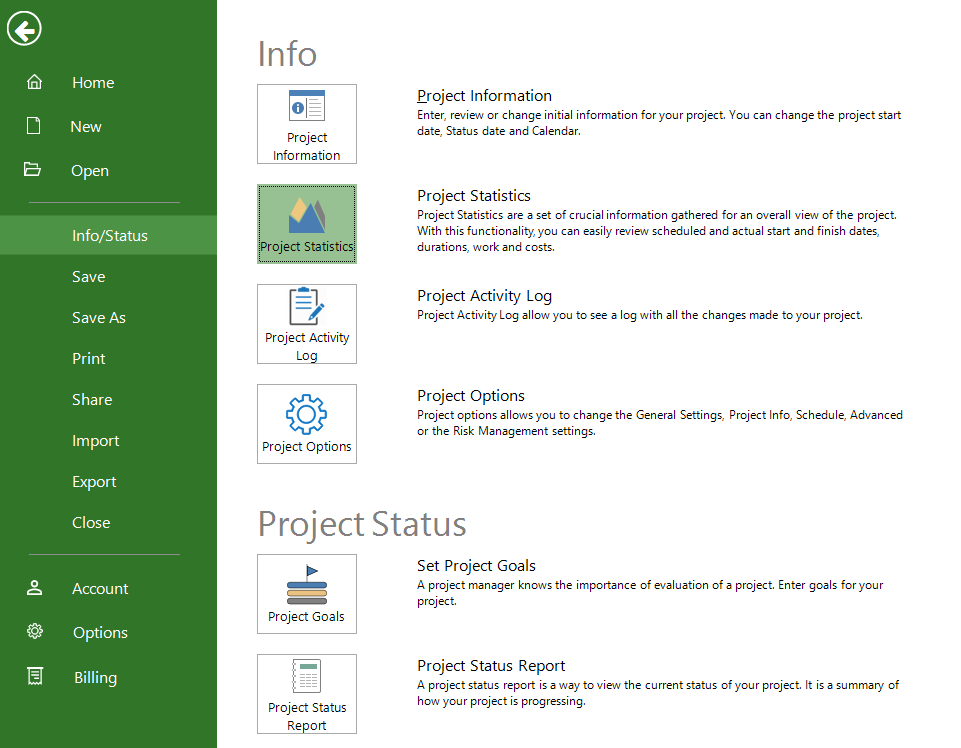Open the Share menu item
961x748 pixels.
pyautogui.click(x=92, y=400)
